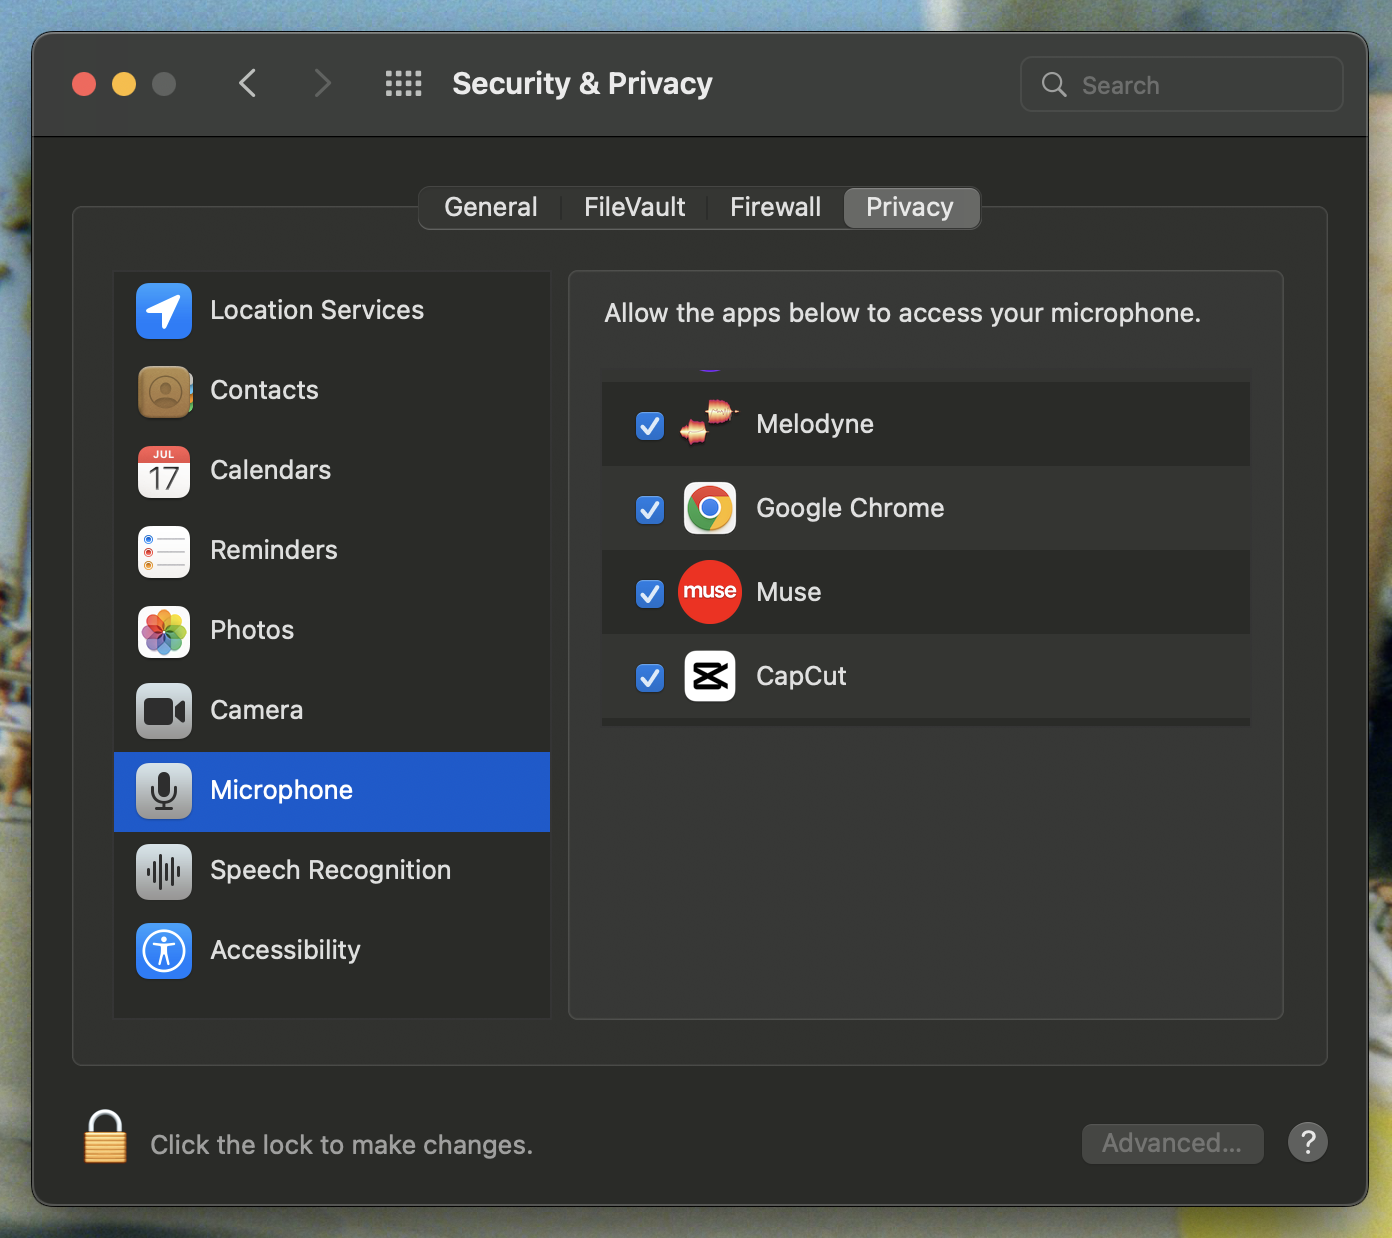The image size is (1392, 1238).
Task: Uncheck microphone access for Google Chrome
Action: 649,509
